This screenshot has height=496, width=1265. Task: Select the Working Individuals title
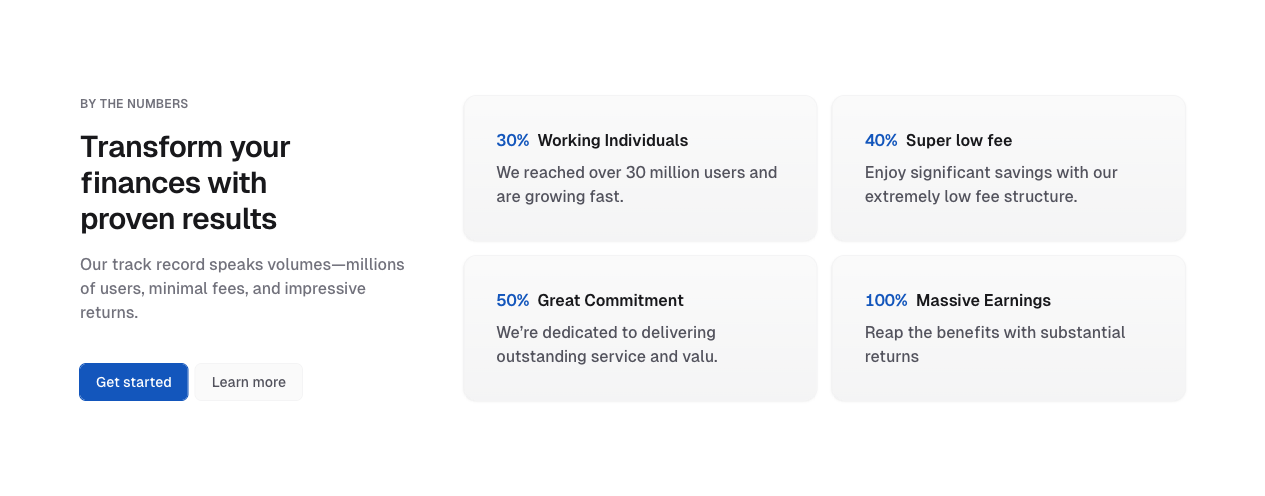click(613, 141)
